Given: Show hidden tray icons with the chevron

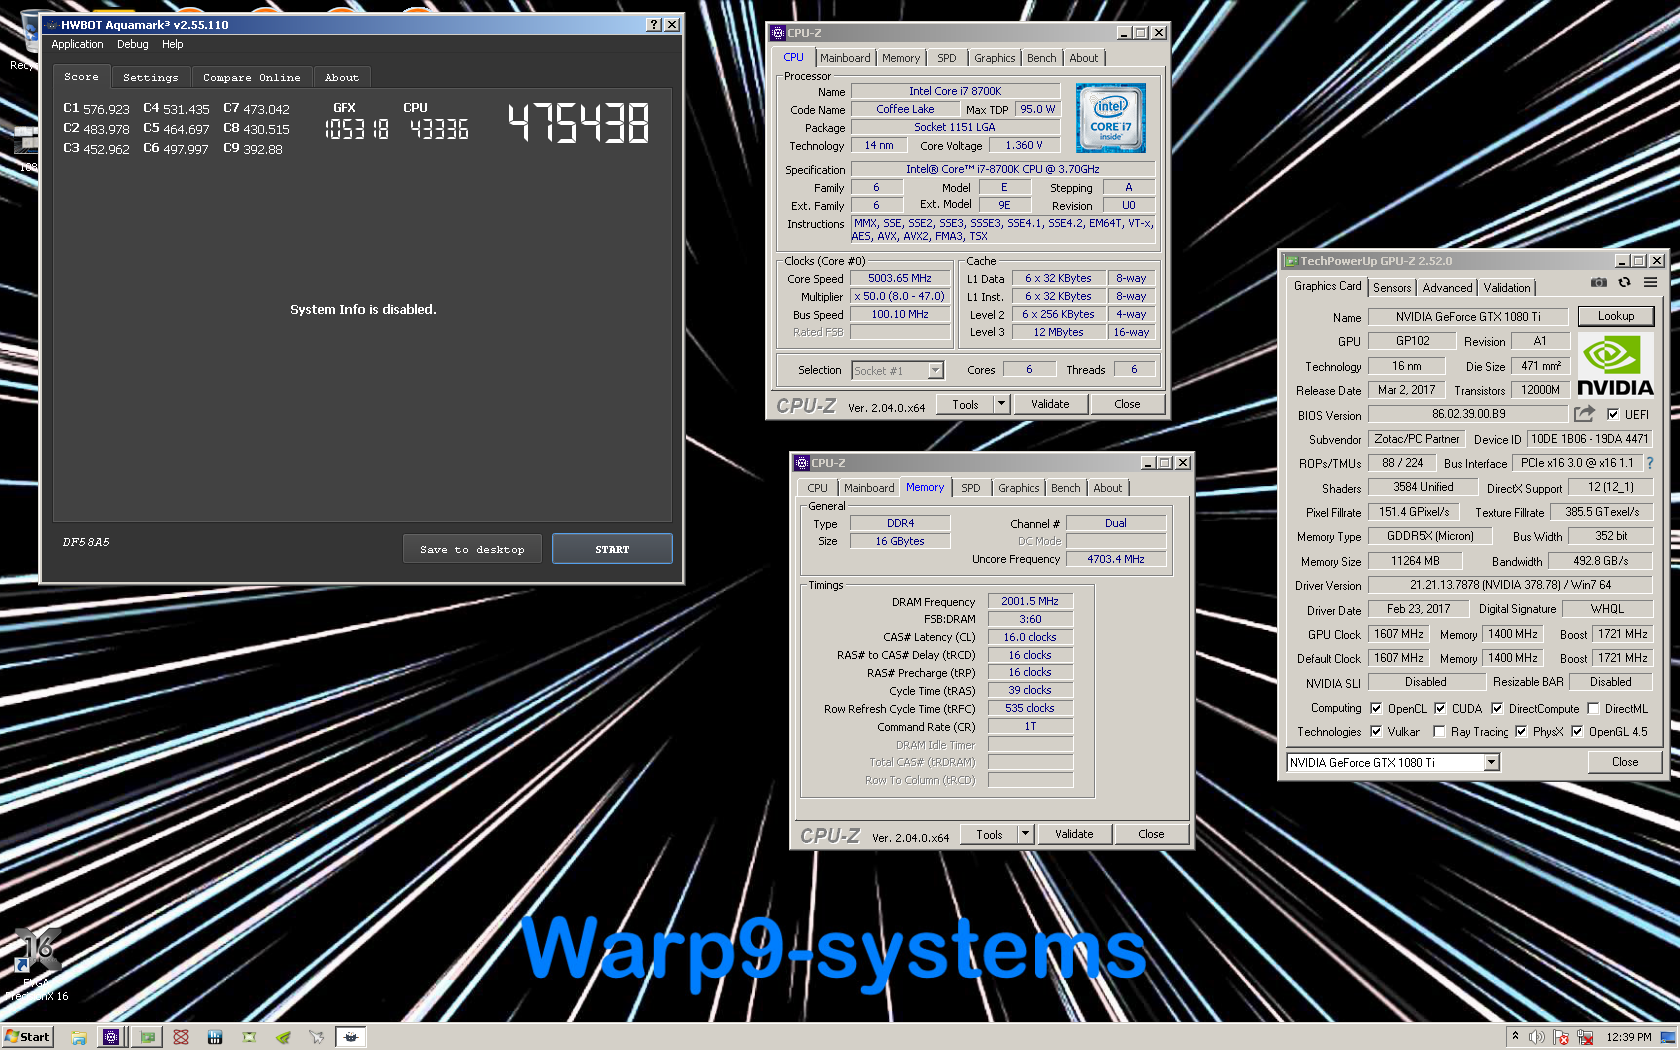Looking at the screenshot, I should (1516, 1036).
